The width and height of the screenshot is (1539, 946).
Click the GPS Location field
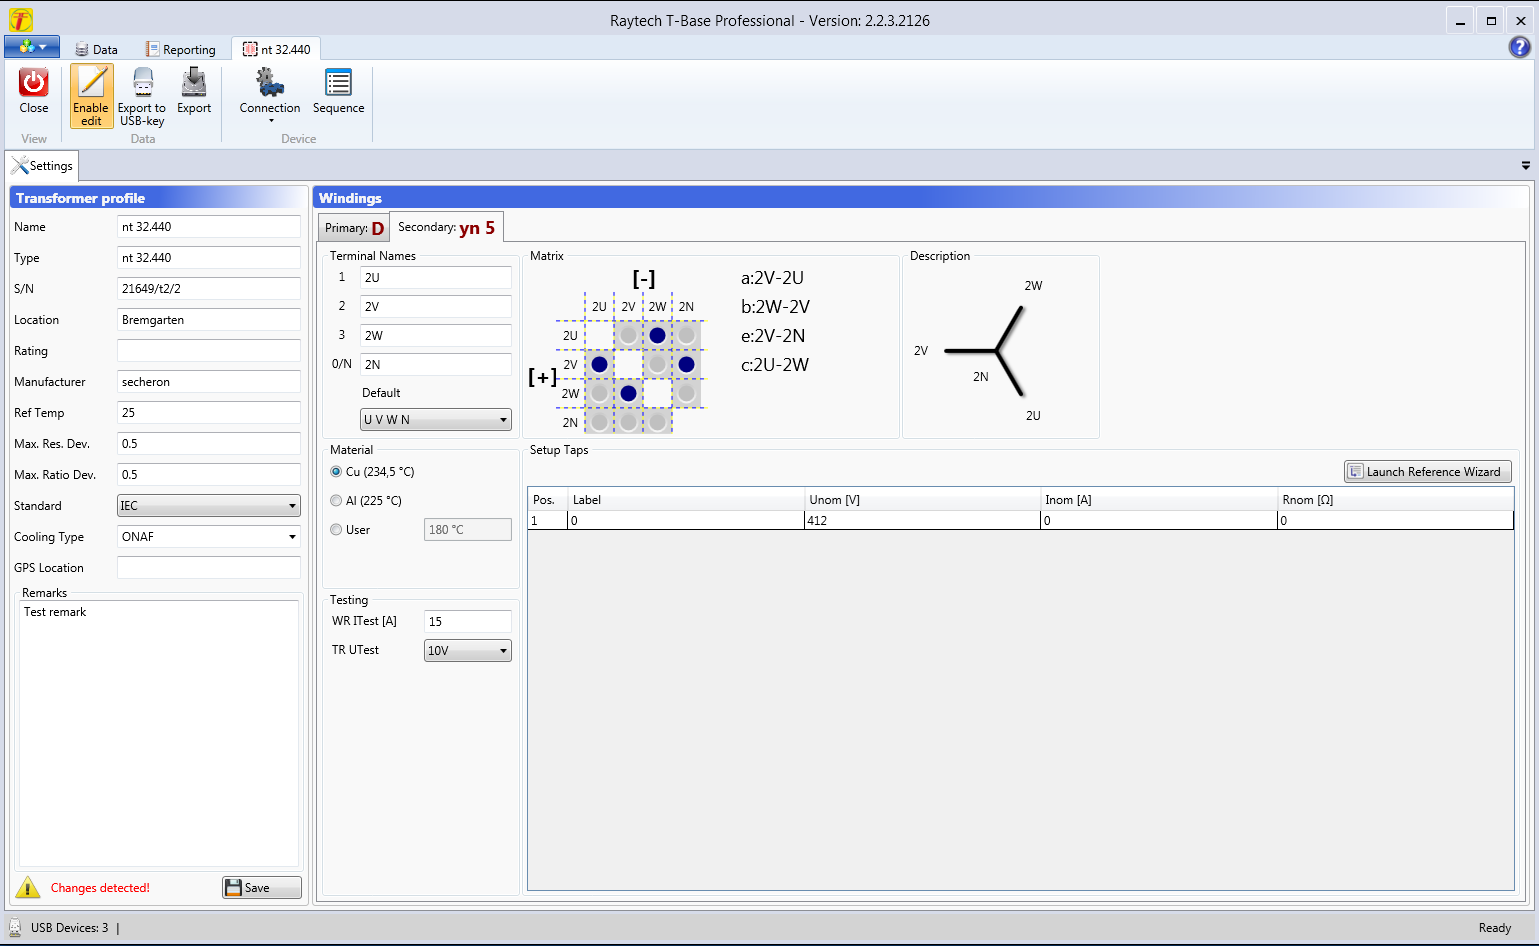coord(209,568)
